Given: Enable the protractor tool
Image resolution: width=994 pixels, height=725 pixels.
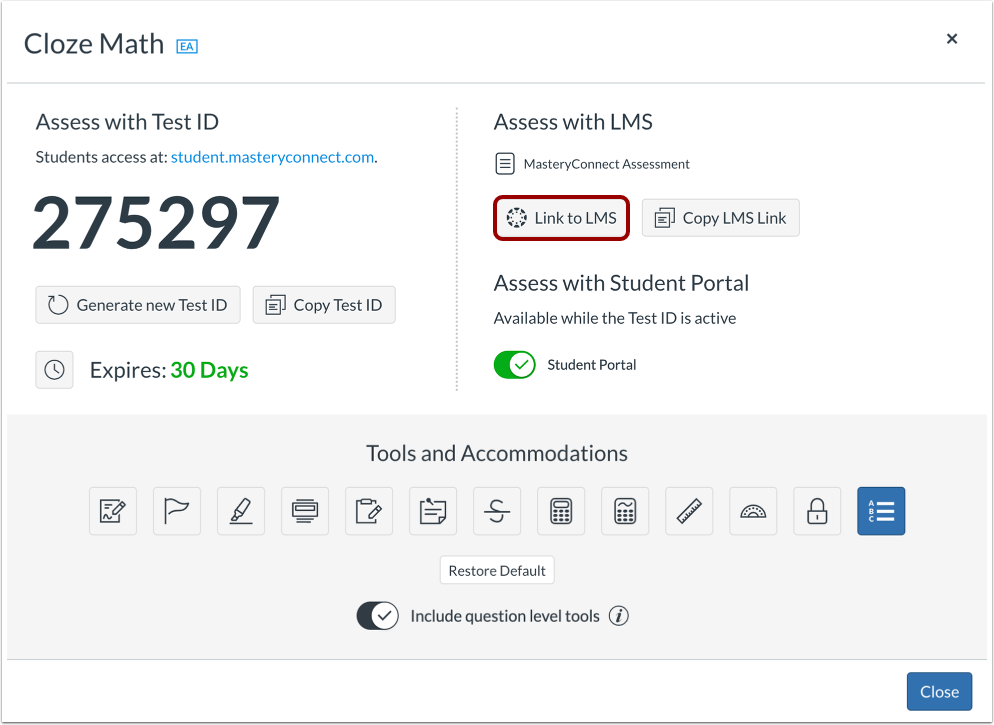Looking at the screenshot, I should coord(753,511).
